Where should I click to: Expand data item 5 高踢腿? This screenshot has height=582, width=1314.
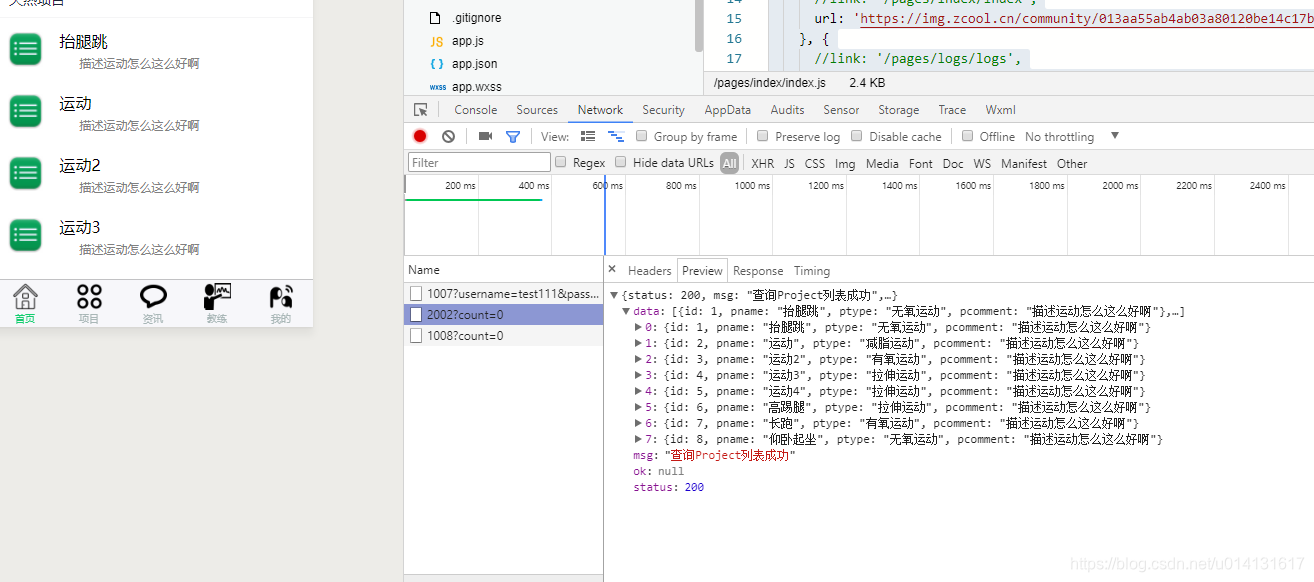(x=639, y=407)
